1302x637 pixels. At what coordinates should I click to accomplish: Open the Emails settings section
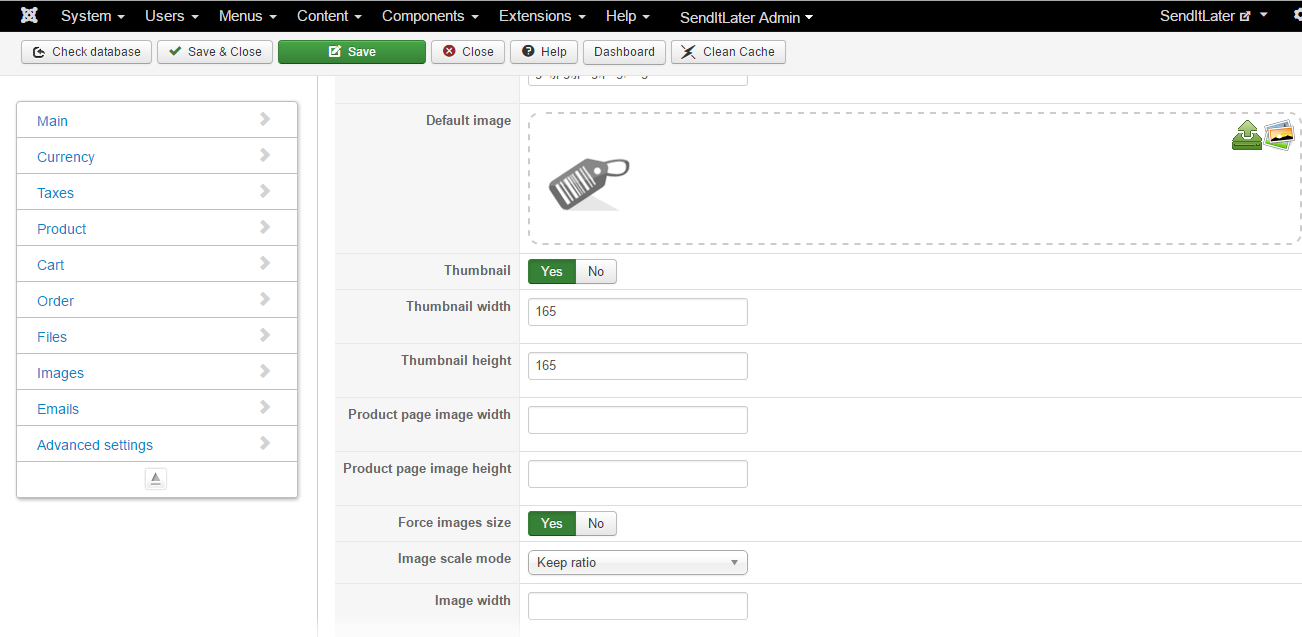click(157, 408)
